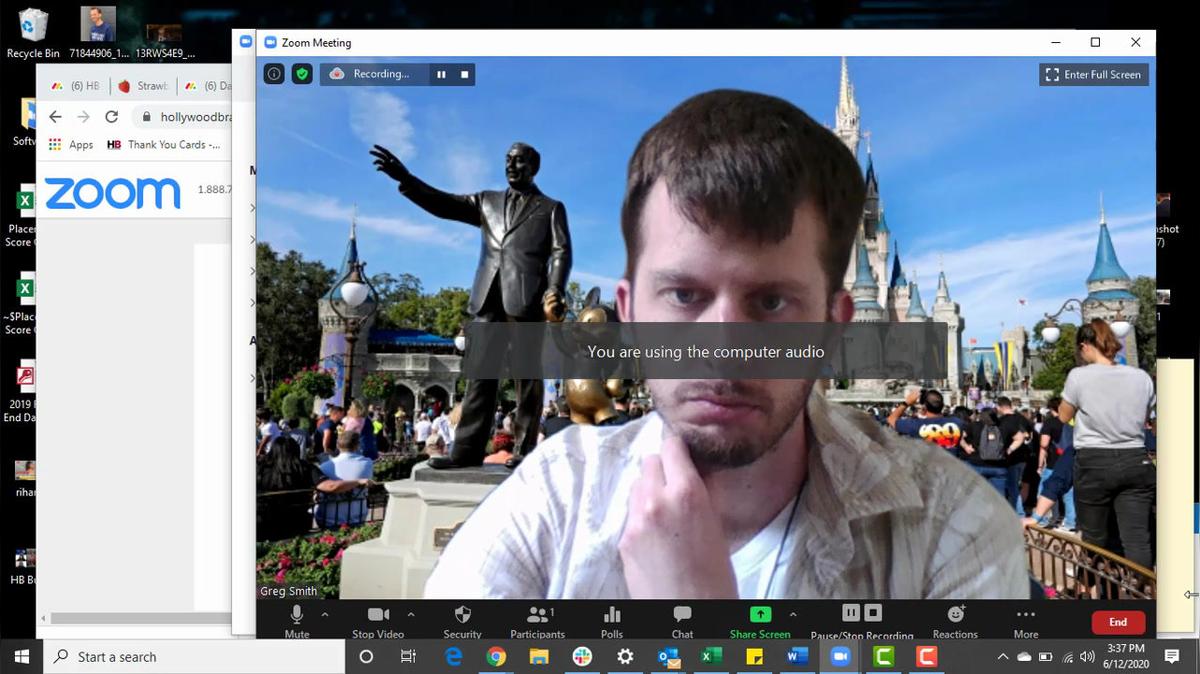Open audio options arrow next to Mute
Viewport: 1200px width, 674px height.
coord(324,615)
